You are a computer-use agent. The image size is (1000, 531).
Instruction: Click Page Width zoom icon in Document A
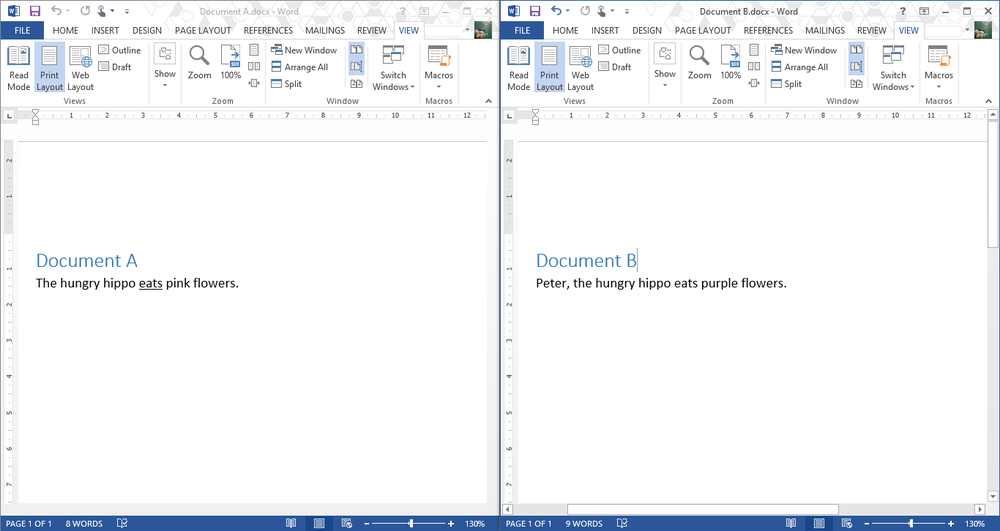point(254,83)
